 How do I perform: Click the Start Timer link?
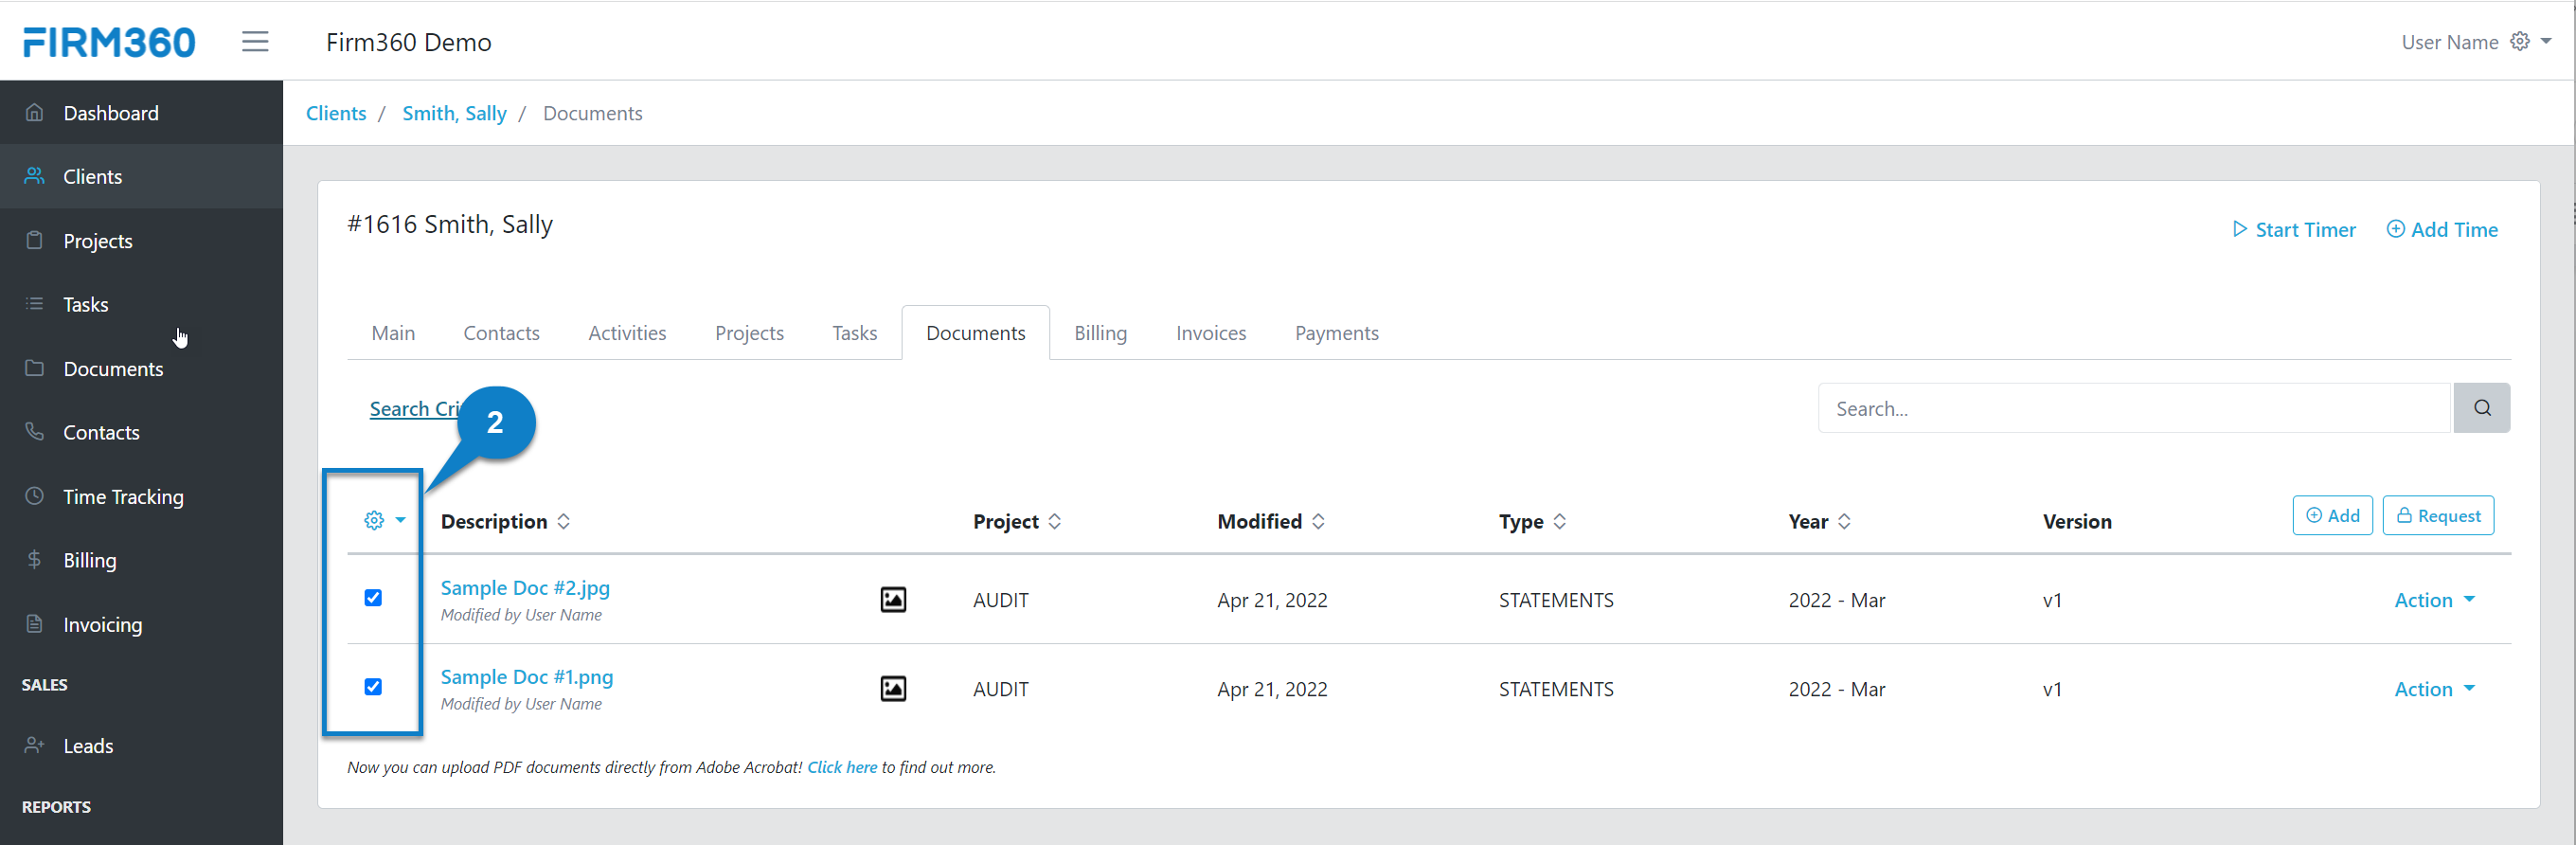tap(2294, 230)
